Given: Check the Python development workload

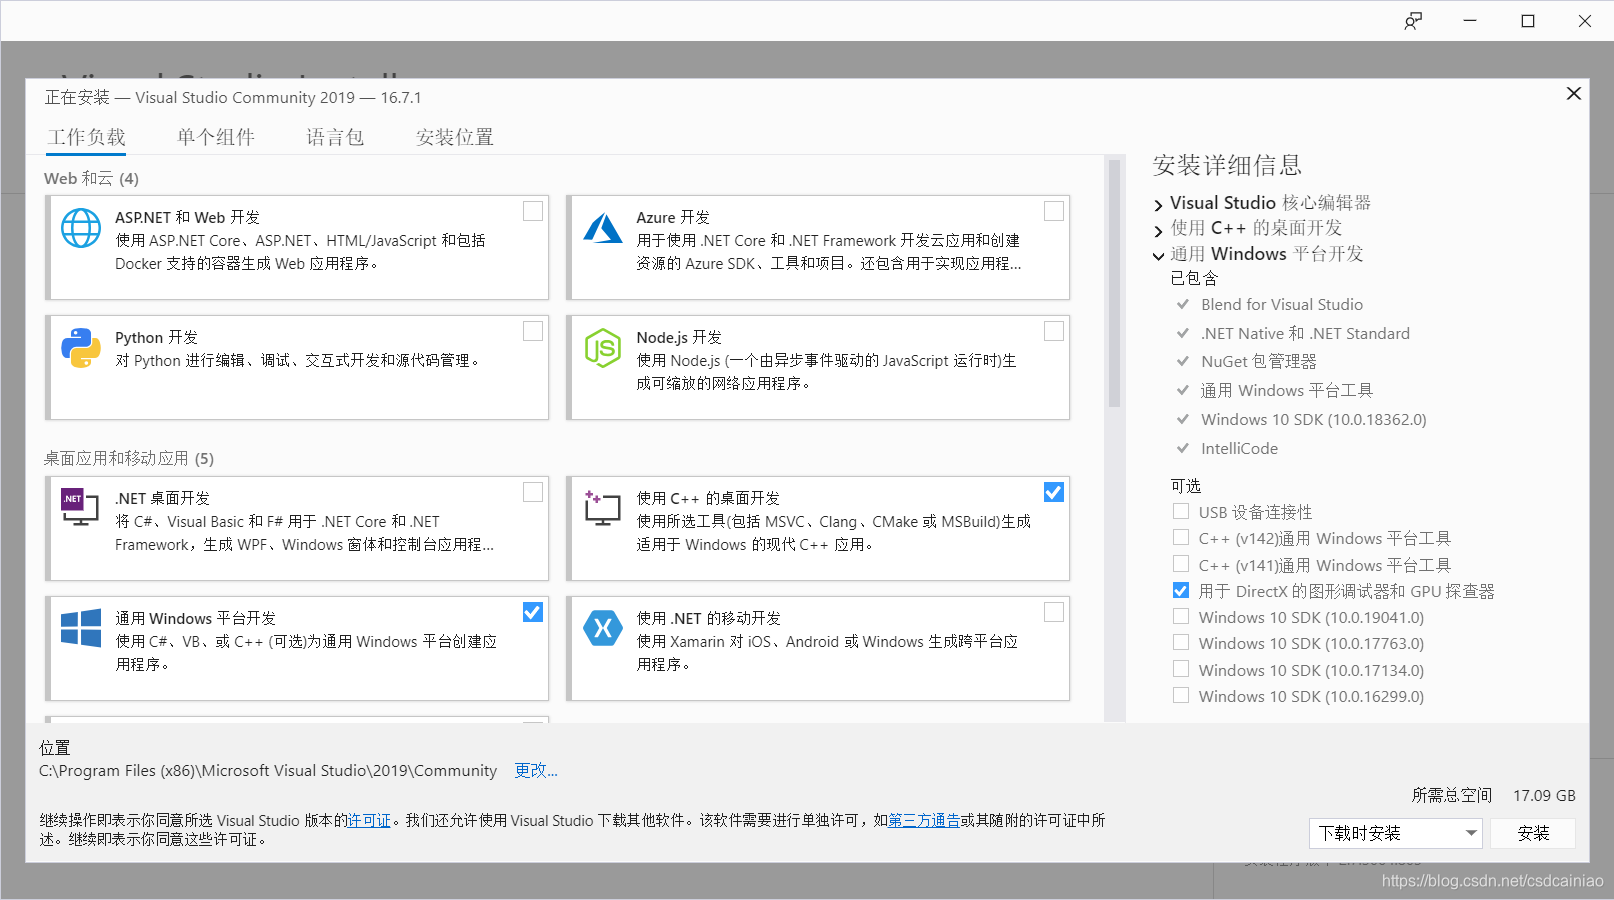Looking at the screenshot, I should 533,331.
